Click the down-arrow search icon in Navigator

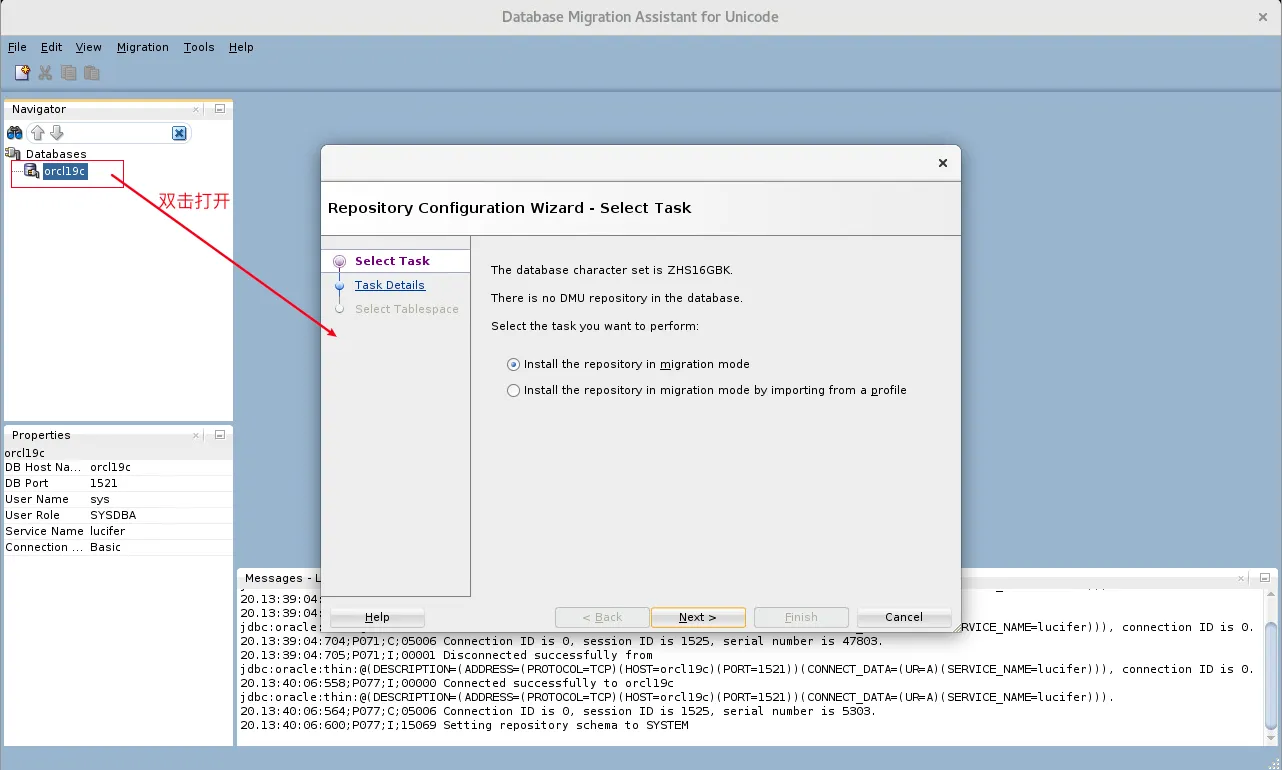pyautogui.click(x=57, y=132)
